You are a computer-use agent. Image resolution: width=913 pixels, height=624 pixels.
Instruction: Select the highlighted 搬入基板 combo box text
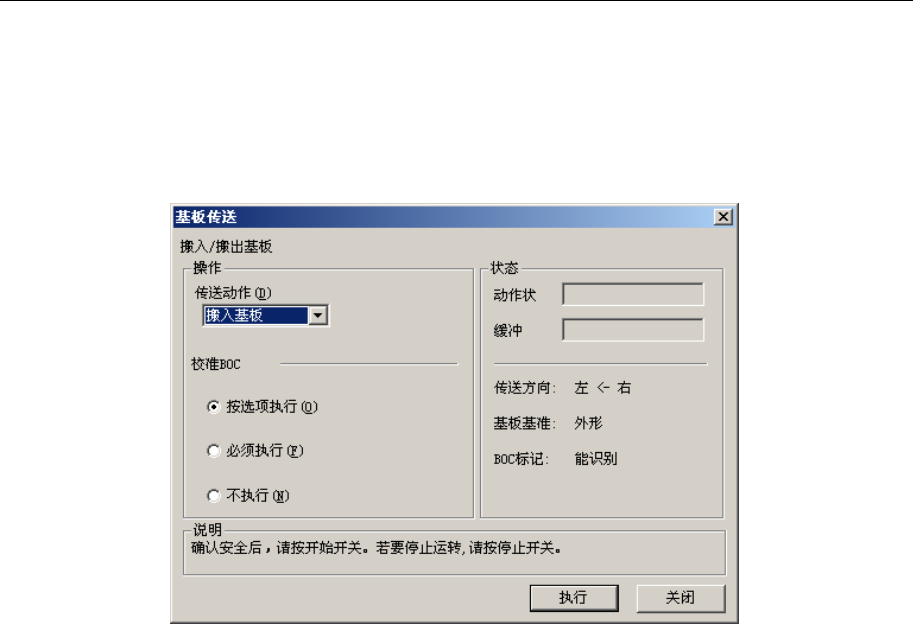[x=256, y=315]
